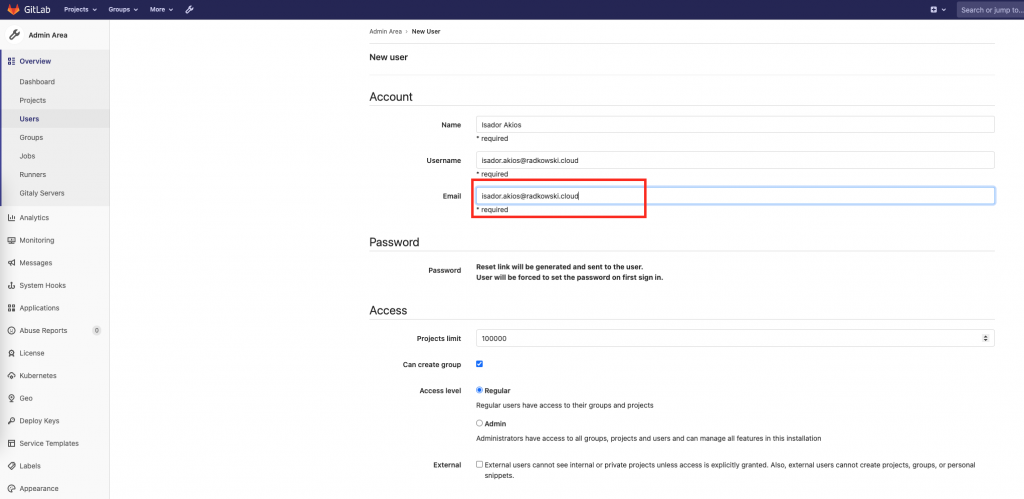Image resolution: width=1024 pixels, height=499 pixels.
Task: Expand the Groups dropdown in navbar
Action: (x=123, y=10)
